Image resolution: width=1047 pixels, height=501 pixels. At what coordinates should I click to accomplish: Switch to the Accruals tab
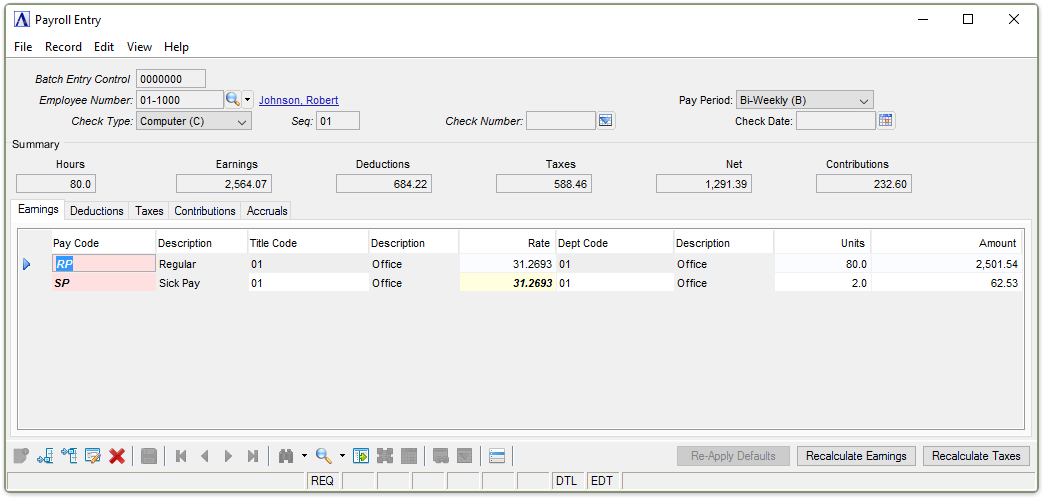[x=267, y=211]
